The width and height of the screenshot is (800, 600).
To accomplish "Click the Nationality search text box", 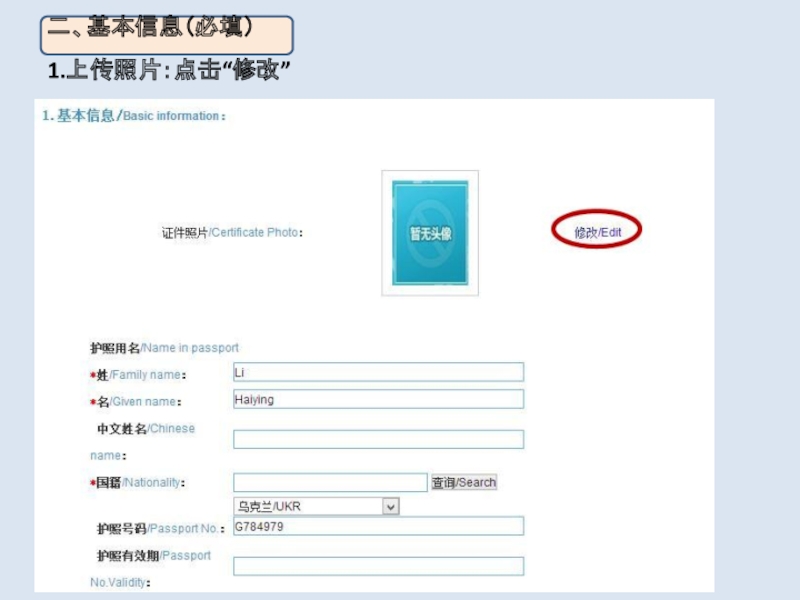I will pos(330,483).
